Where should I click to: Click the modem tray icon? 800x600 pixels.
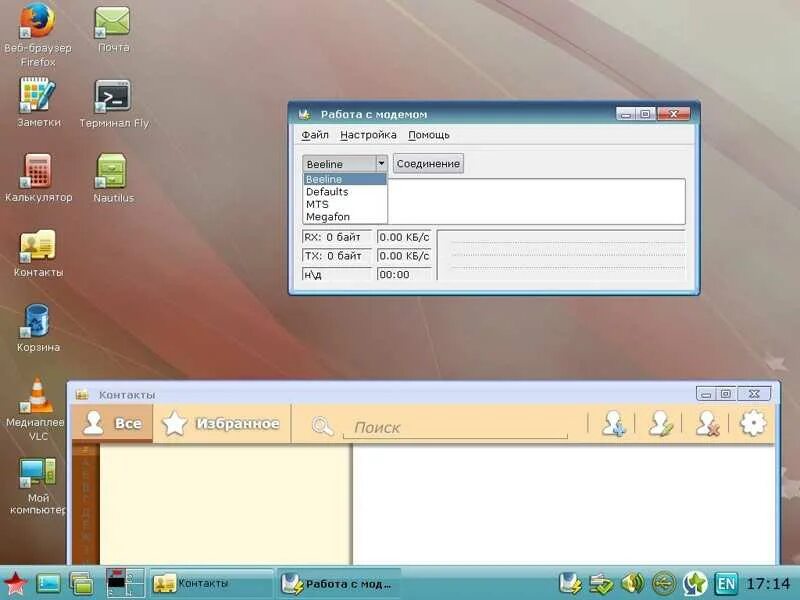point(570,584)
